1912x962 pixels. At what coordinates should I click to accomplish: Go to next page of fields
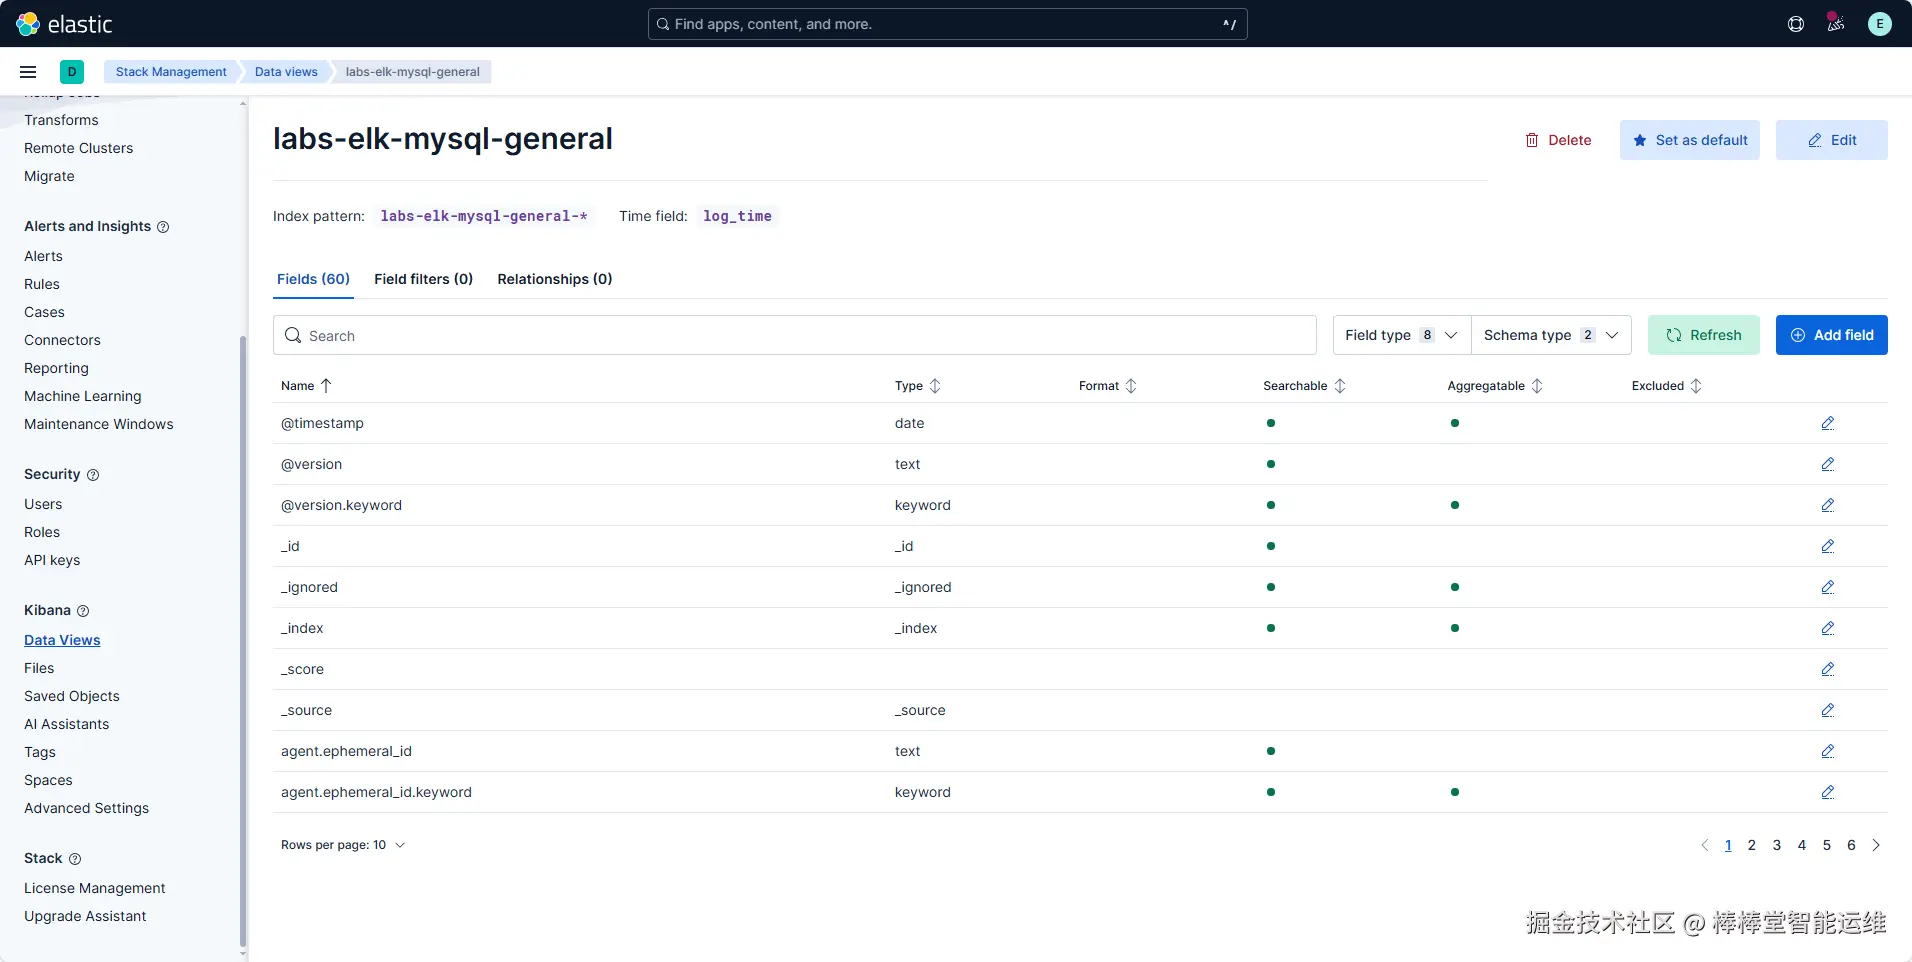[1876, 845]
